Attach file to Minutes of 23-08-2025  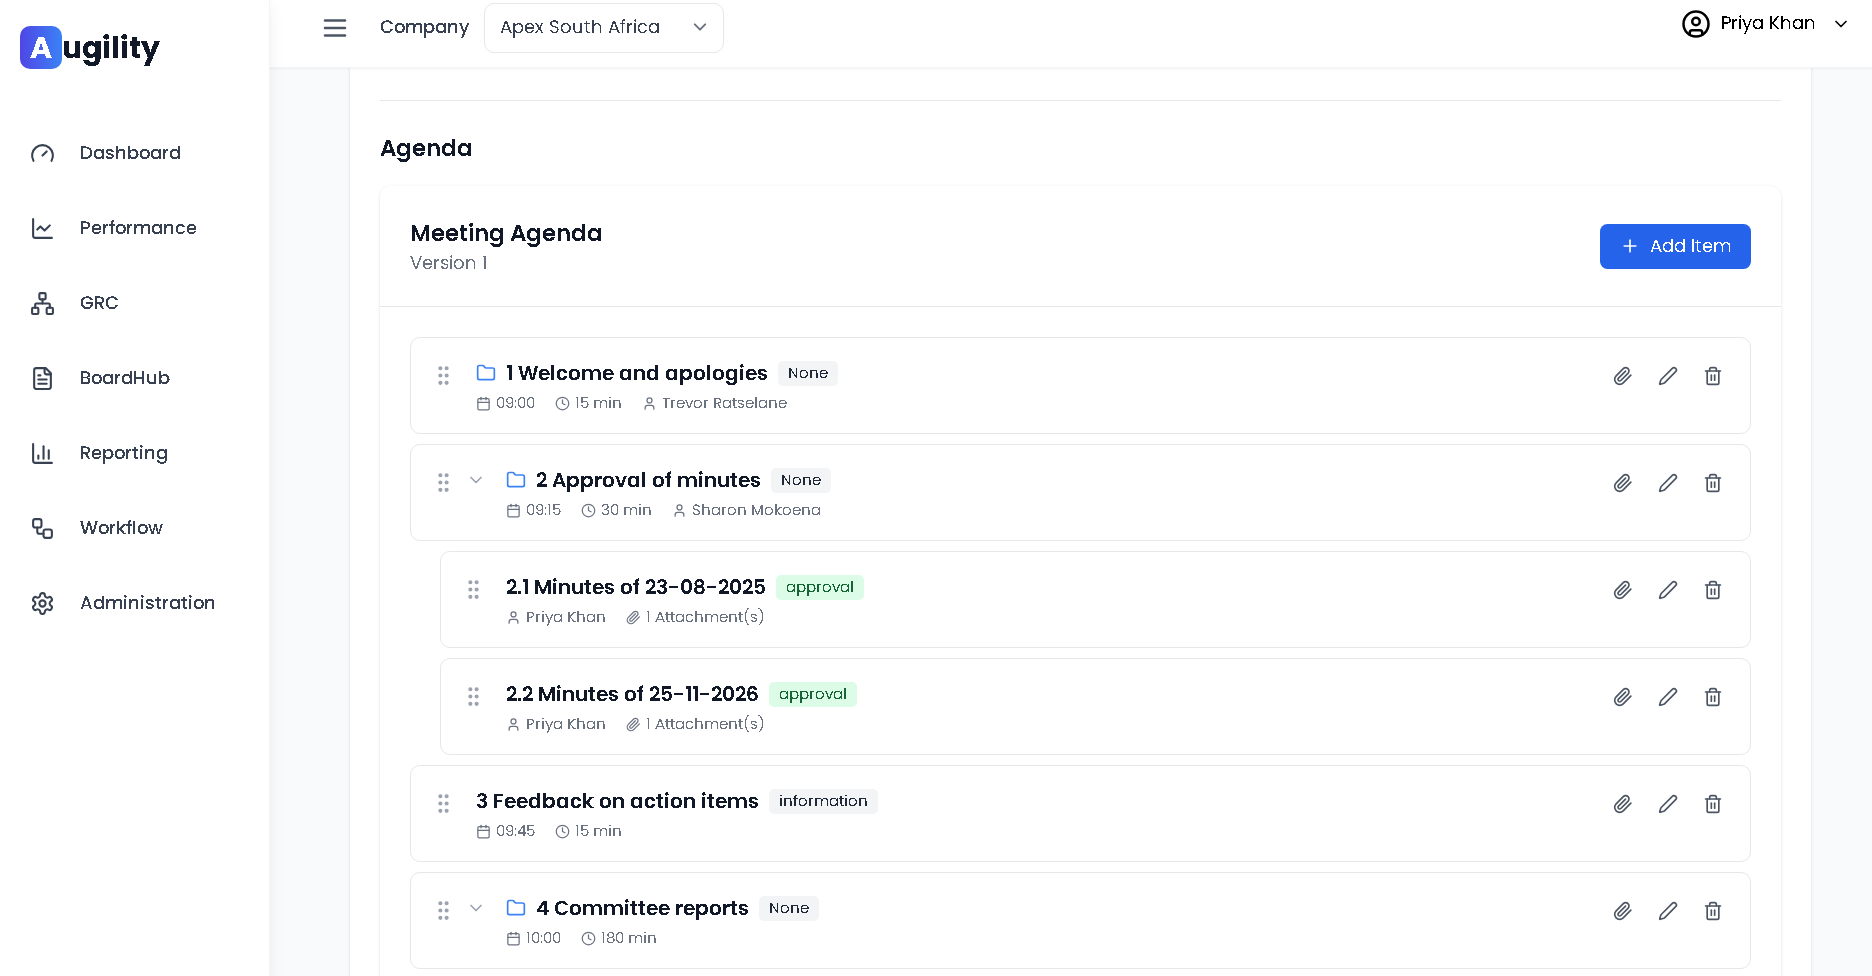tap(1623, 590)
